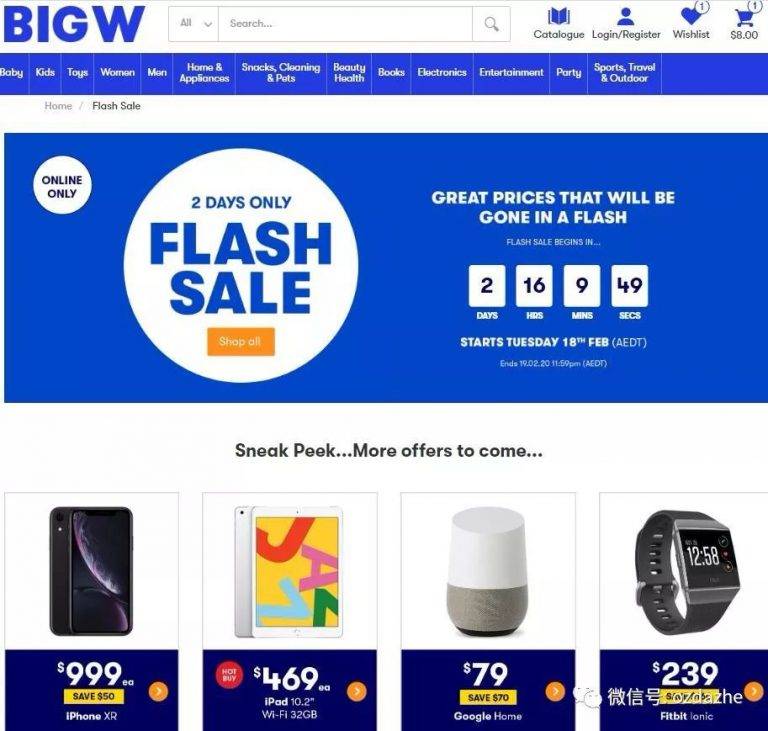Click inside the search input field
The image size is (768, 731).
tap(345, 24)
